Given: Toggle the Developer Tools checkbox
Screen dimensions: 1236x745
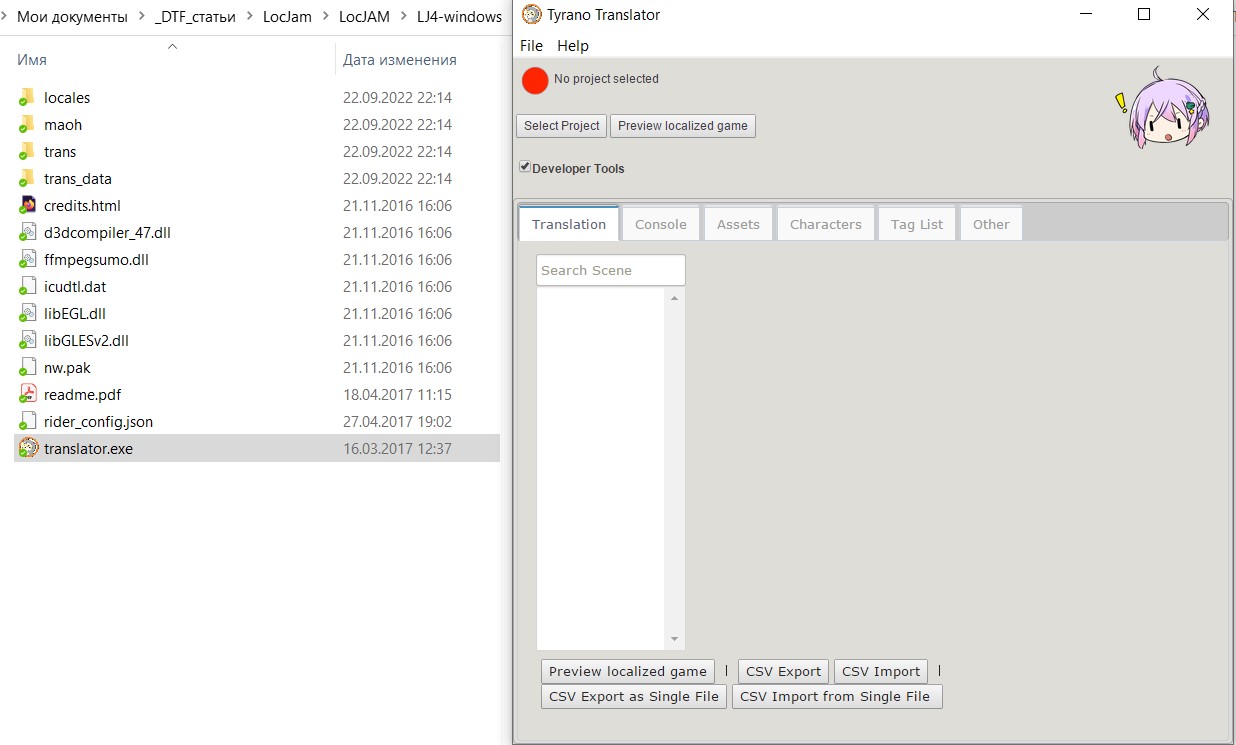Looking at the screenshot, I should pyautogui.click(x=525, y=167).
